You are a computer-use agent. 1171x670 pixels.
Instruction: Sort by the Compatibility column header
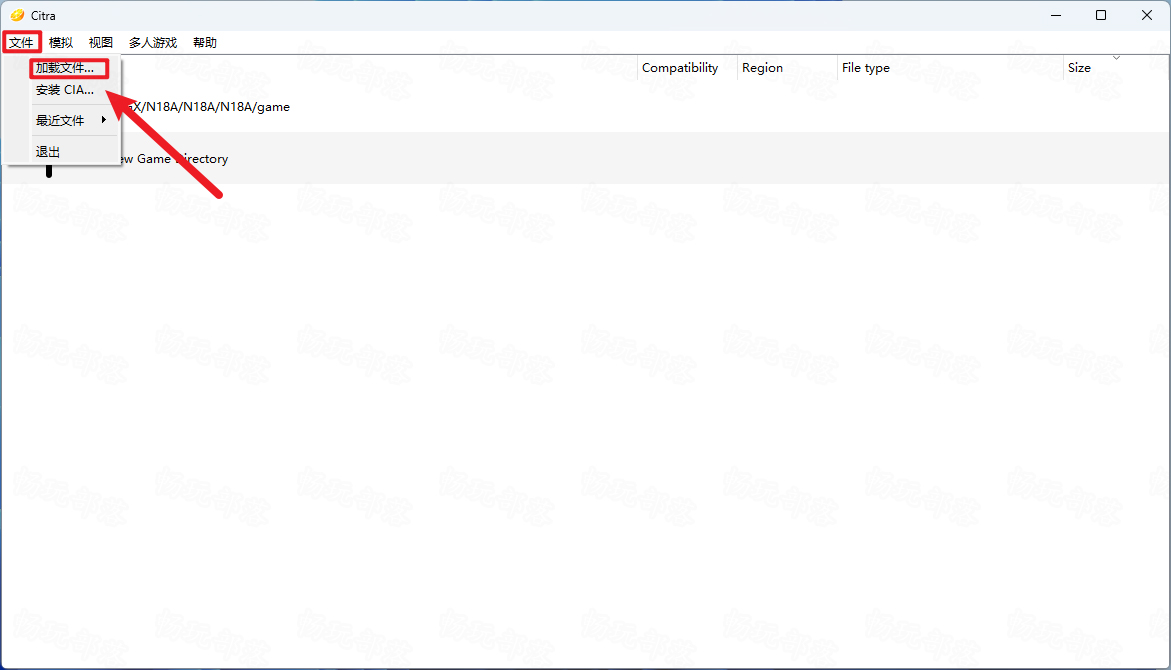pos(680,68)
